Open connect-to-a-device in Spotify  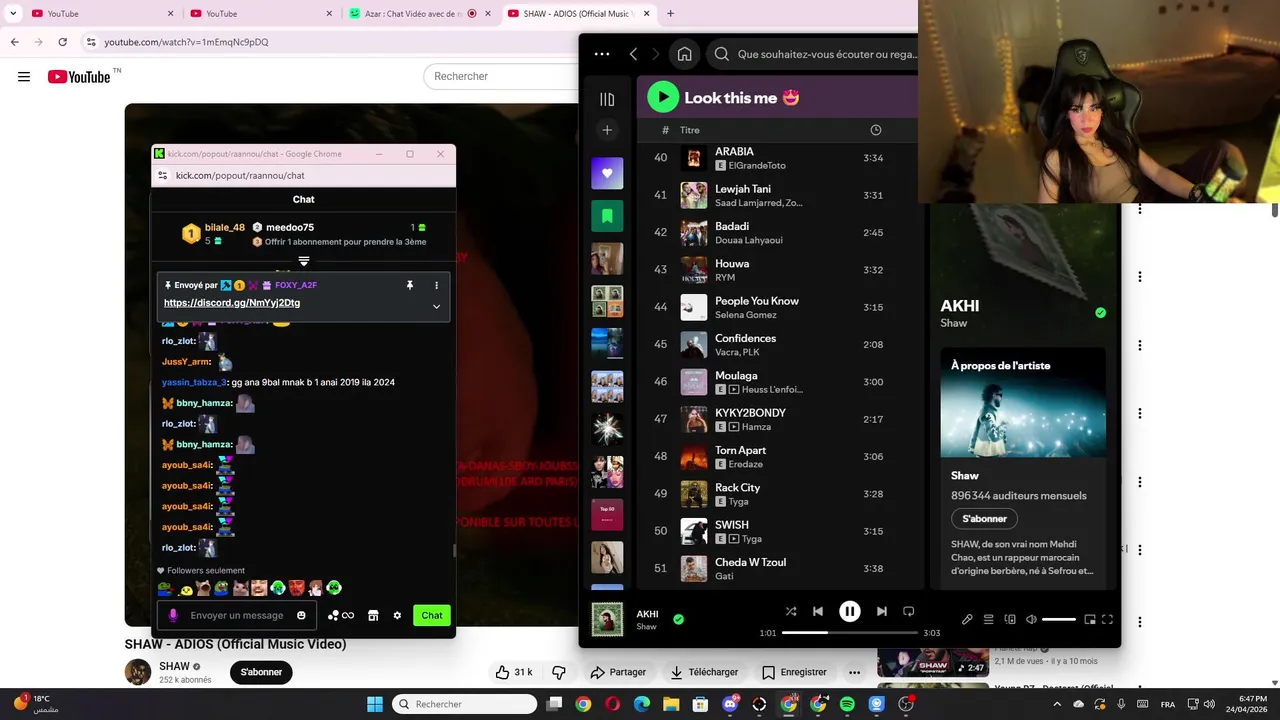pos(1010,619)
